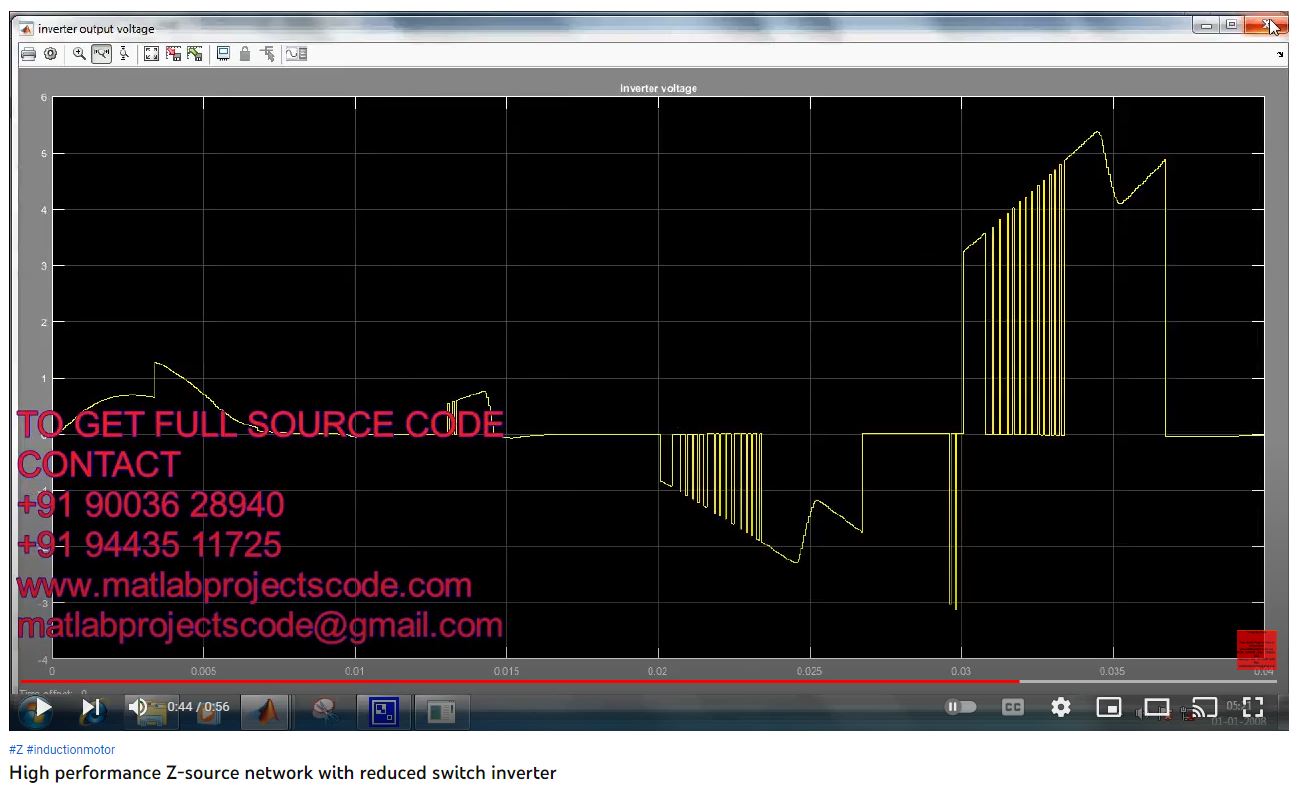This screenshot has height=792, width=1299.
Task: Click the Signal selection icon
Action: (267, 54)
